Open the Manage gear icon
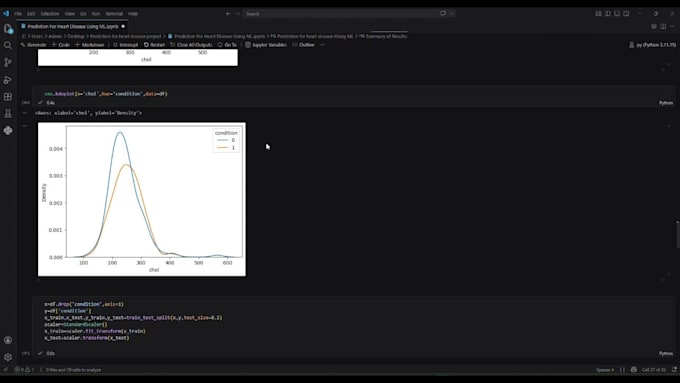The height and width of the screenshot is (383, 680). tap(8, 357)
